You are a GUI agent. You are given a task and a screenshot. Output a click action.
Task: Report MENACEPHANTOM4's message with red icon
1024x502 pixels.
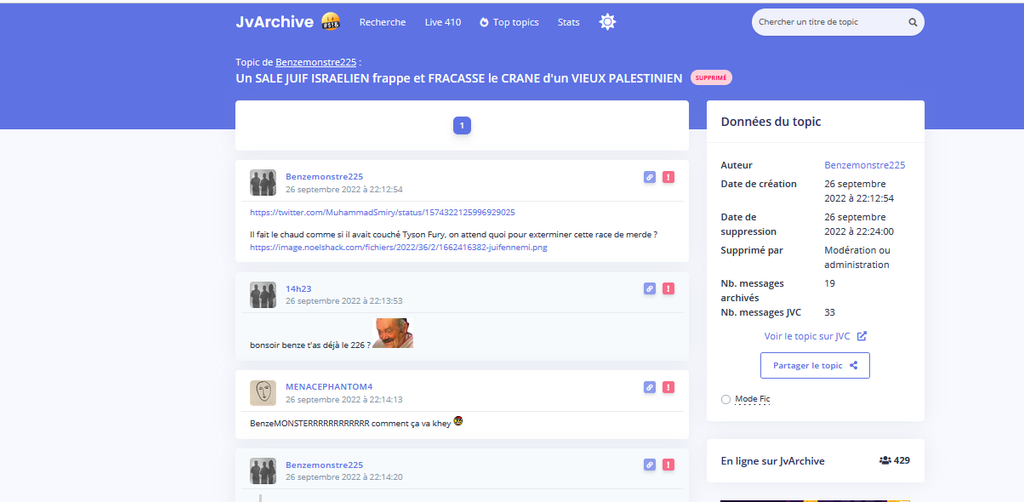click(668, 387)
